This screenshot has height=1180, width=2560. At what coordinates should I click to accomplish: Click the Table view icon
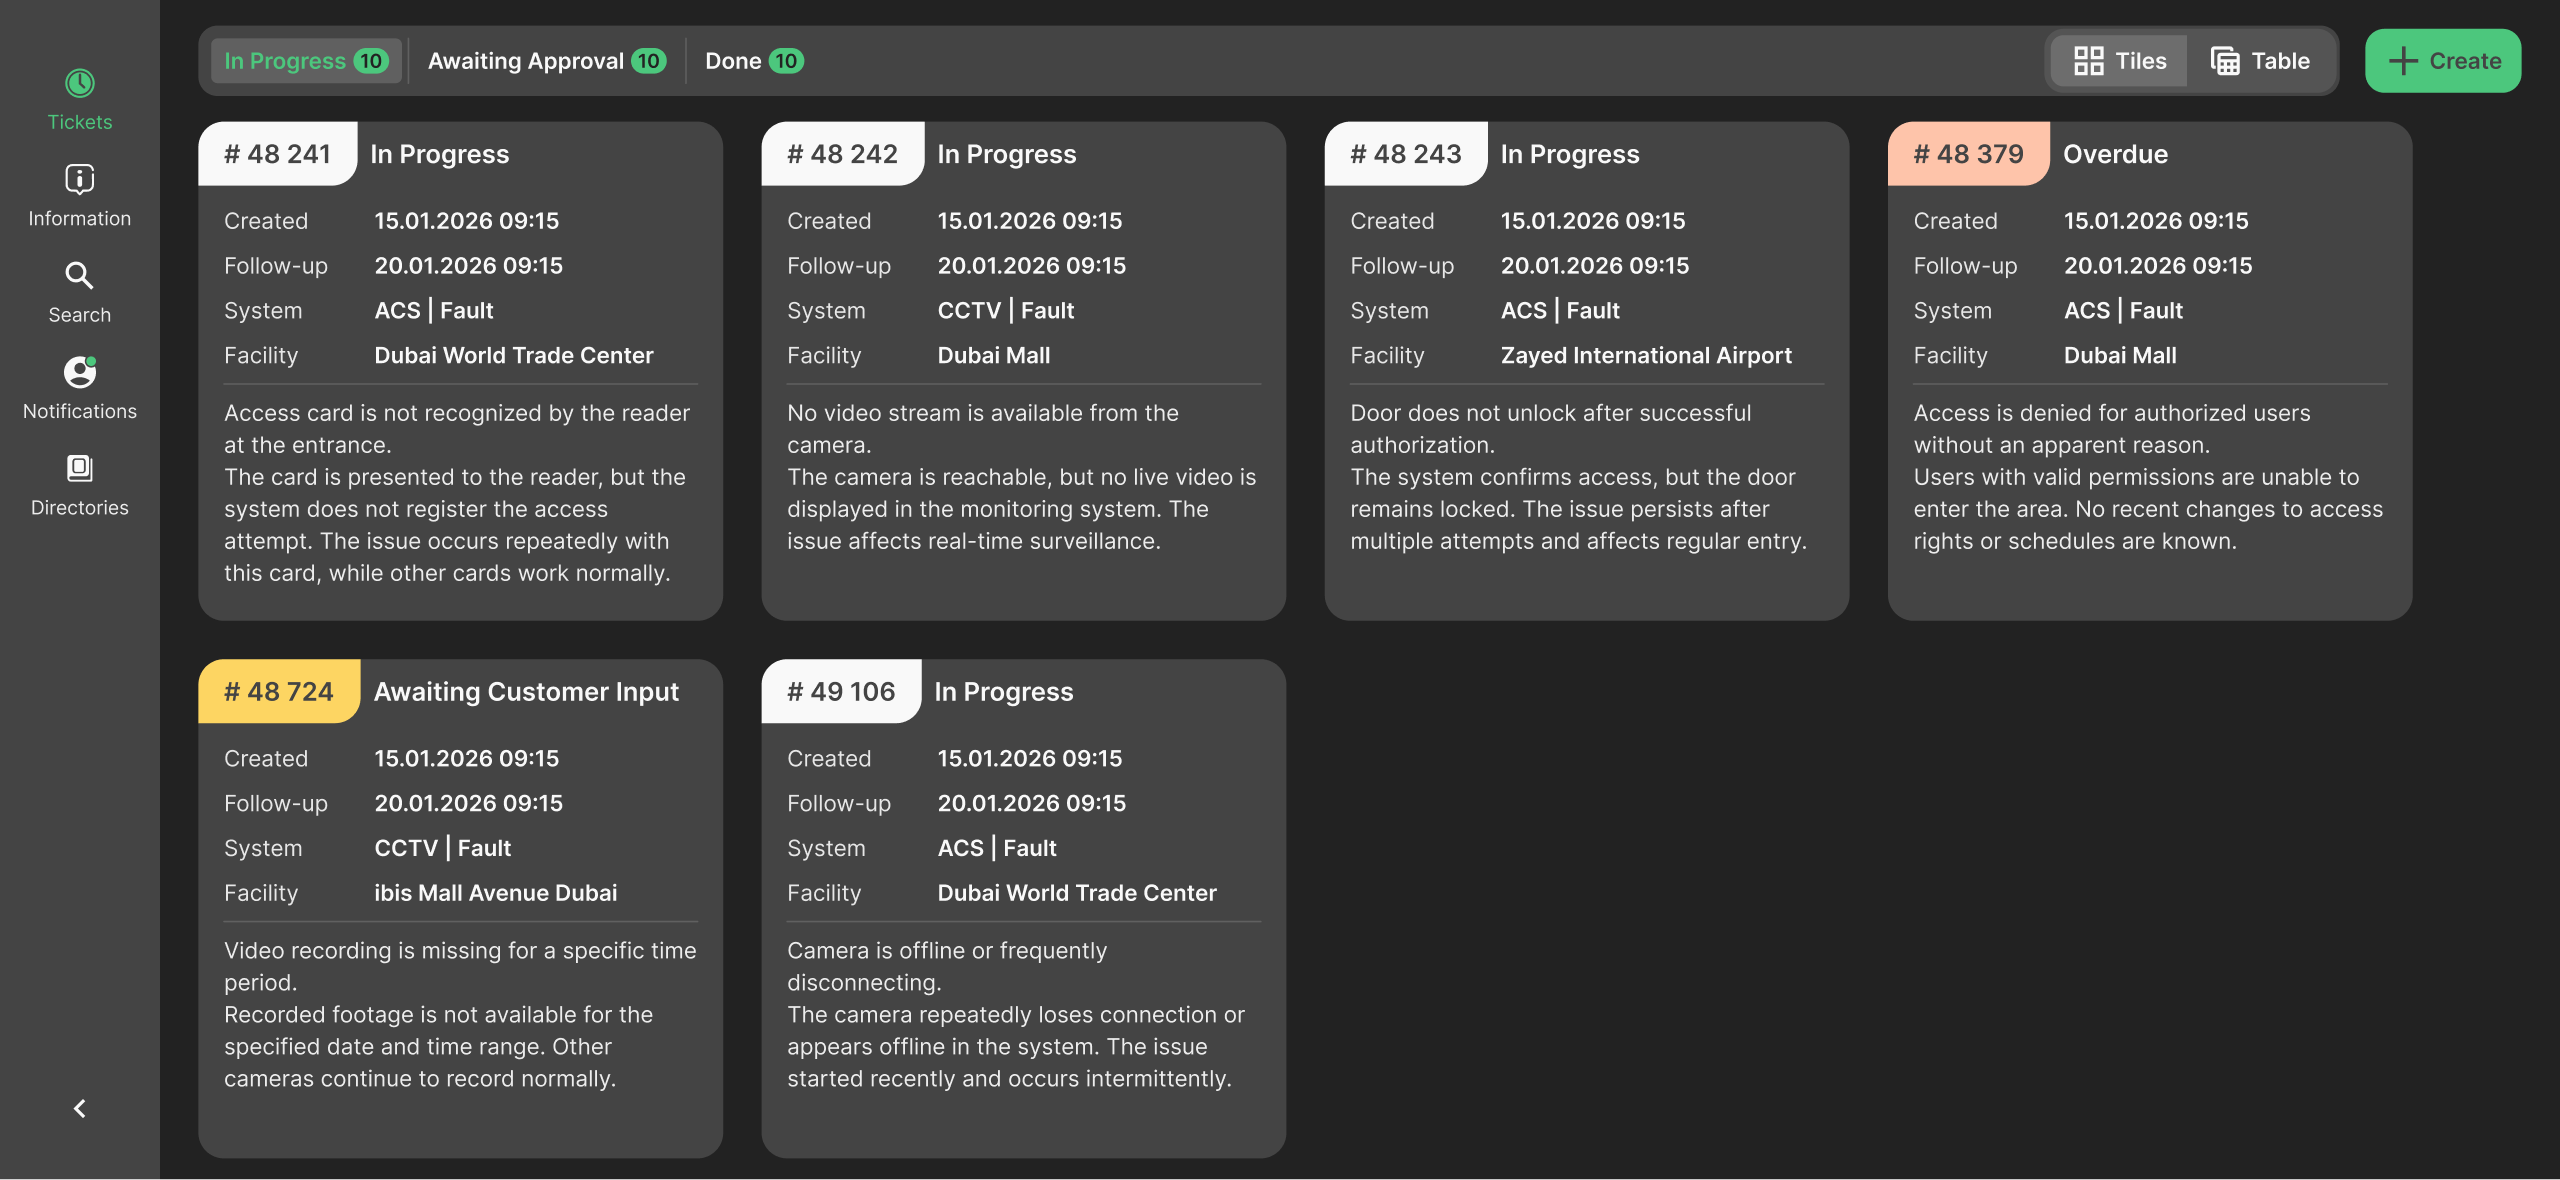point(2225,61)
